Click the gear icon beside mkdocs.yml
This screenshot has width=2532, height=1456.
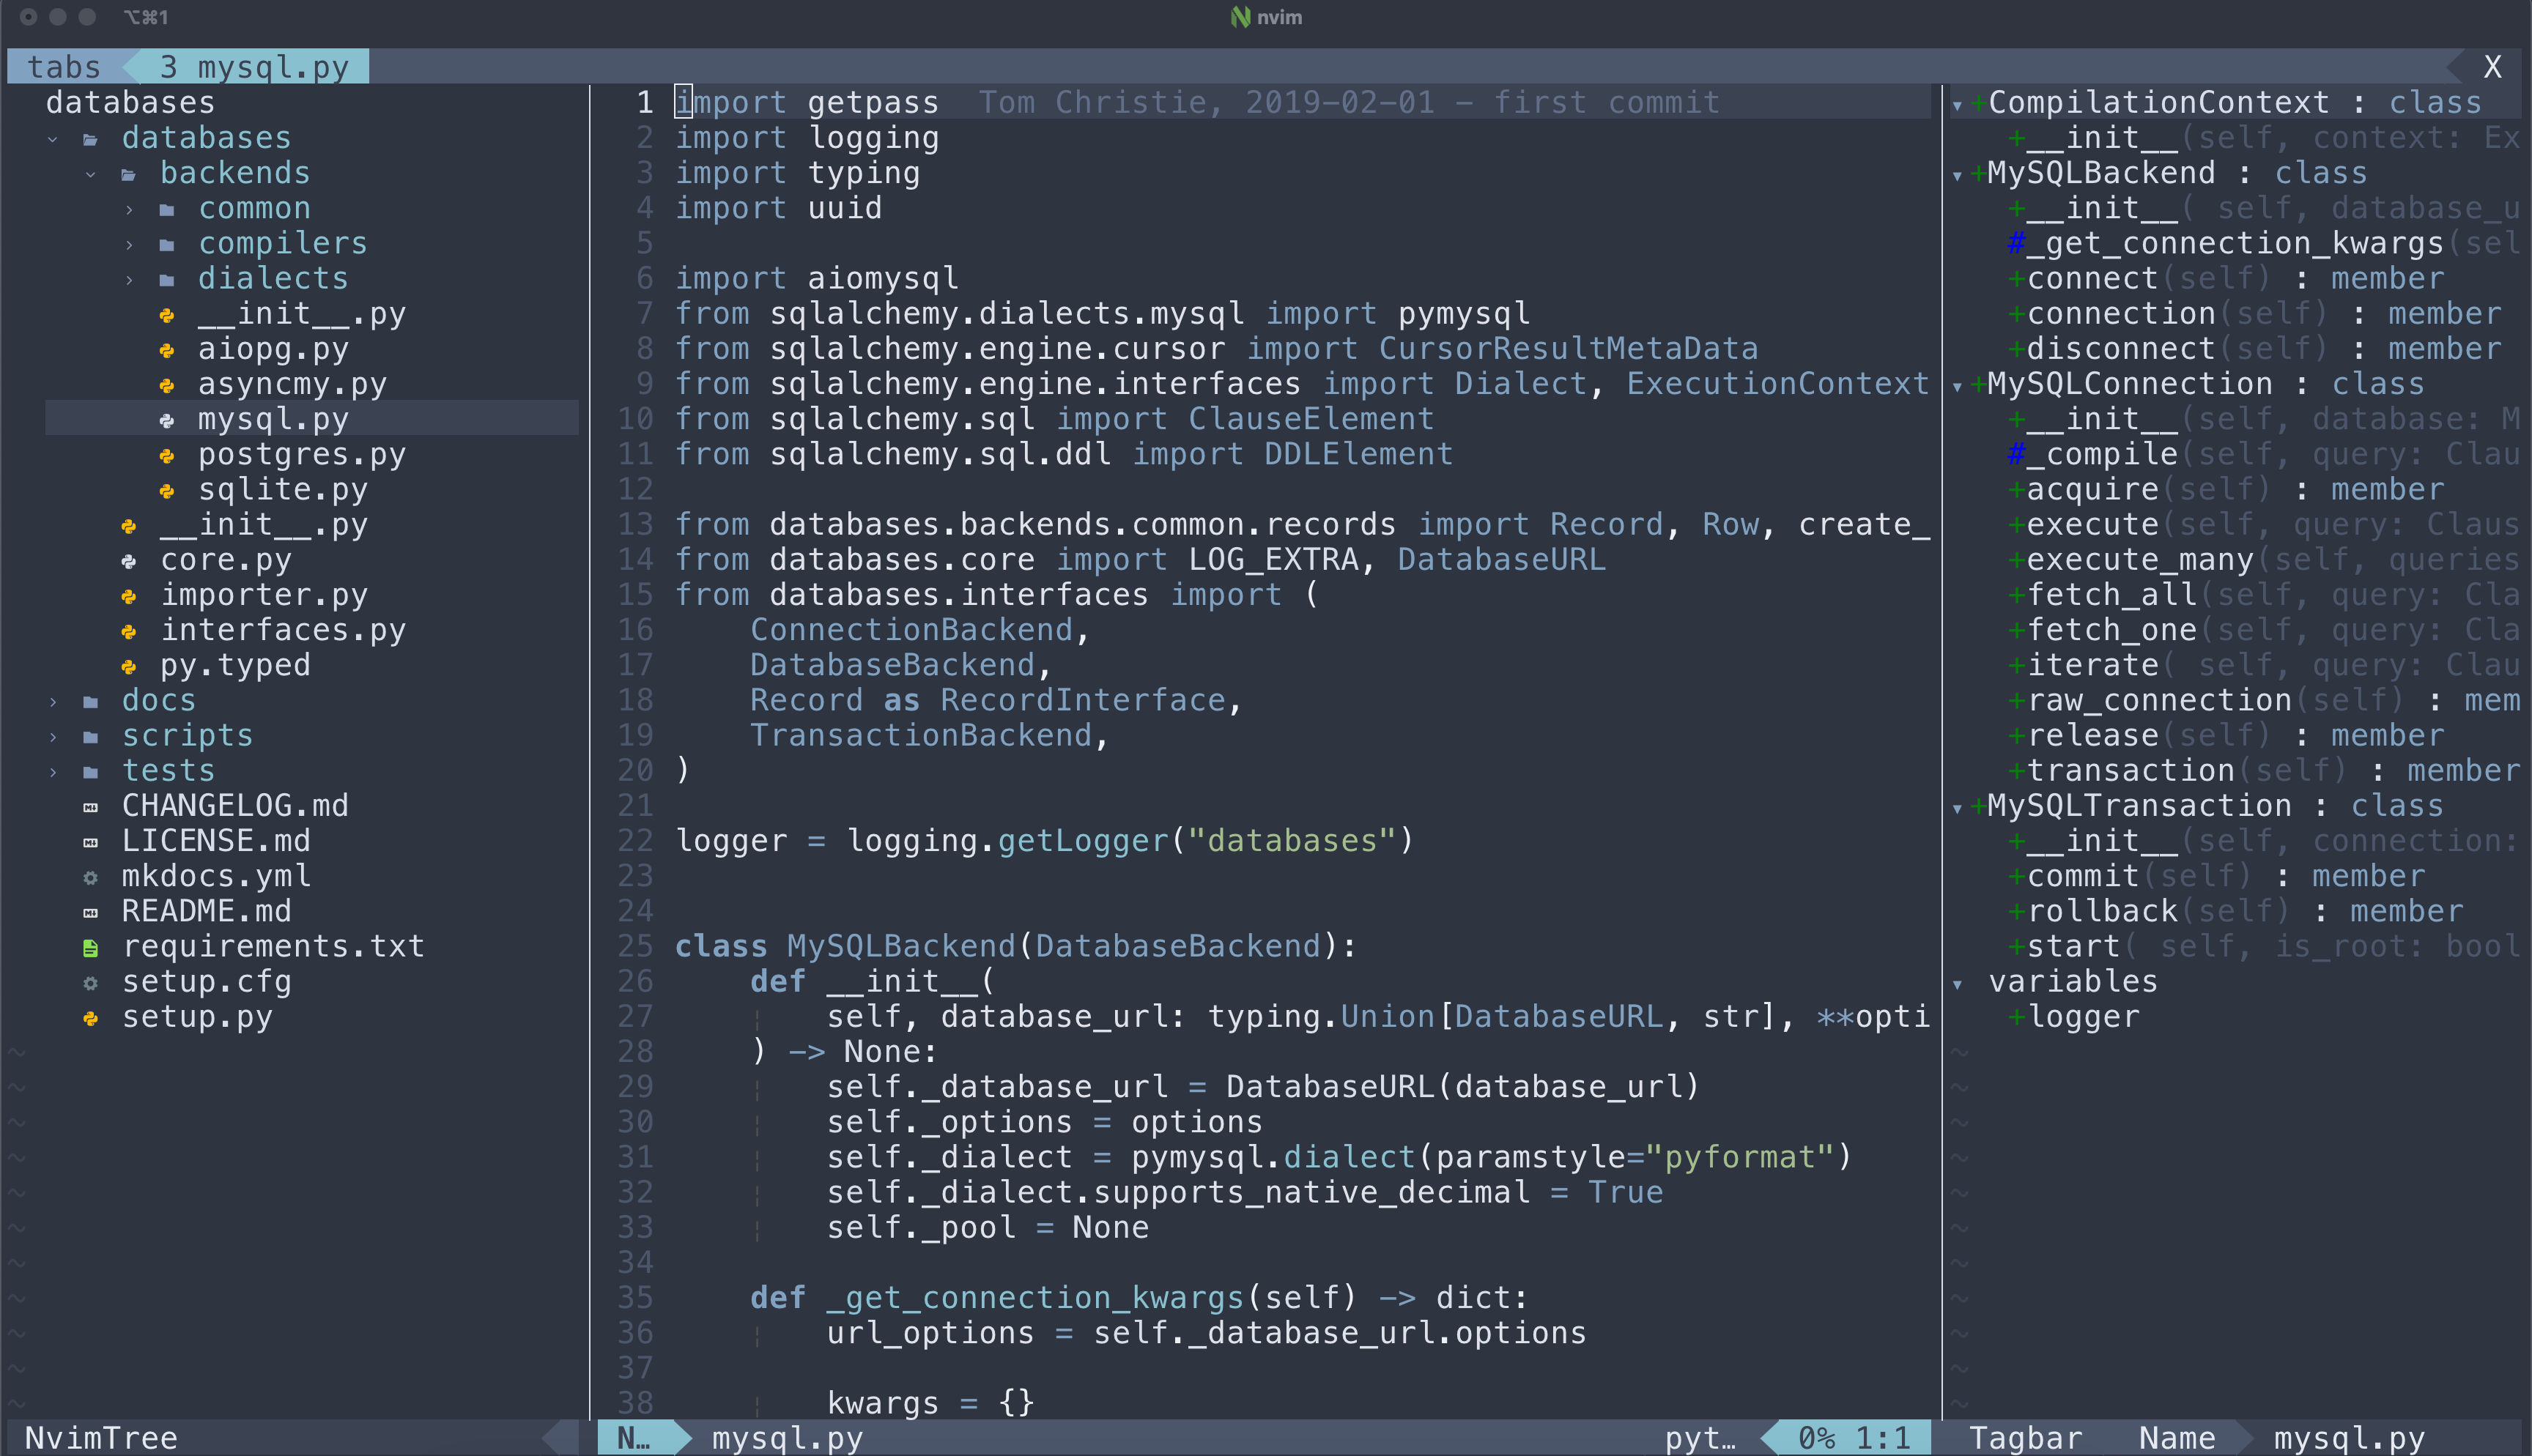tap(91, 877)
